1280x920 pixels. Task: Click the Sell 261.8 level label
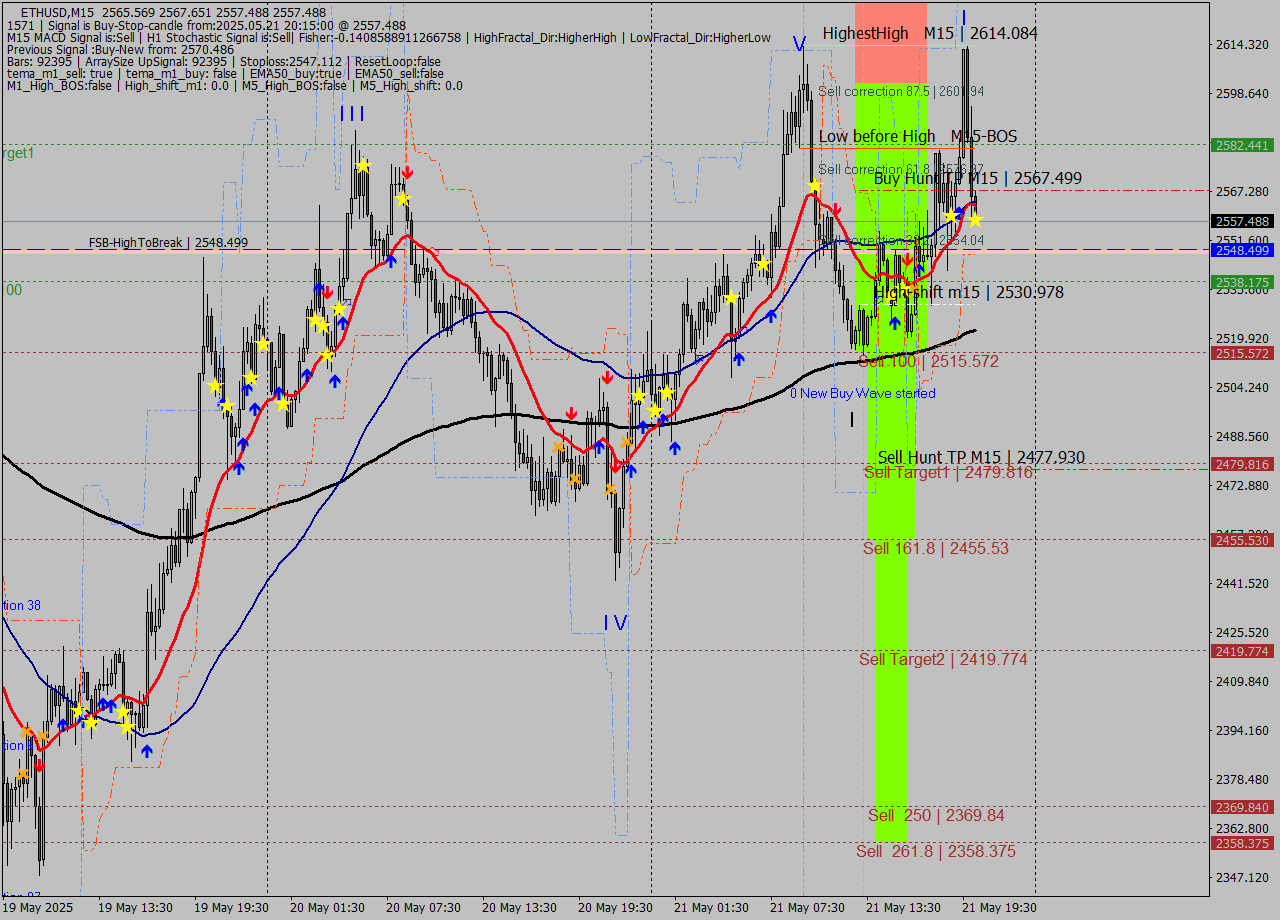click(935, 851)
